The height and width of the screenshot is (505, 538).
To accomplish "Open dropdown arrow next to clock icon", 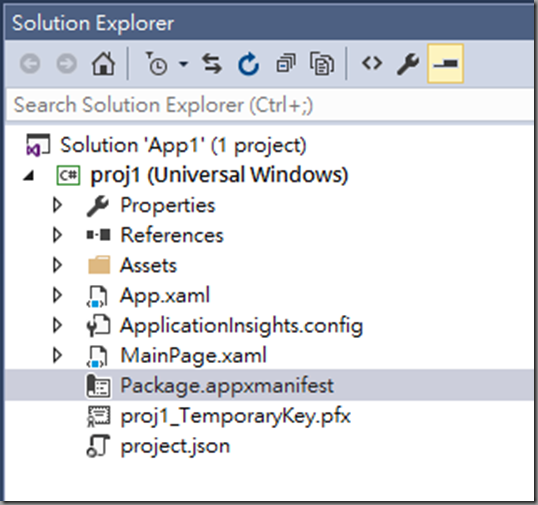I will tap(184, 63).
